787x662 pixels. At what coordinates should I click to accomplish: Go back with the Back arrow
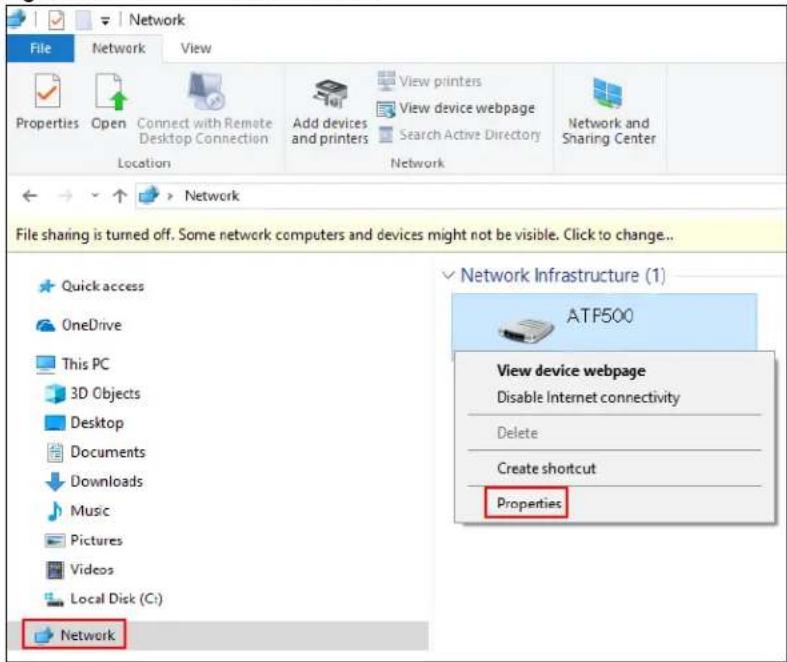[x=30, y=196]
